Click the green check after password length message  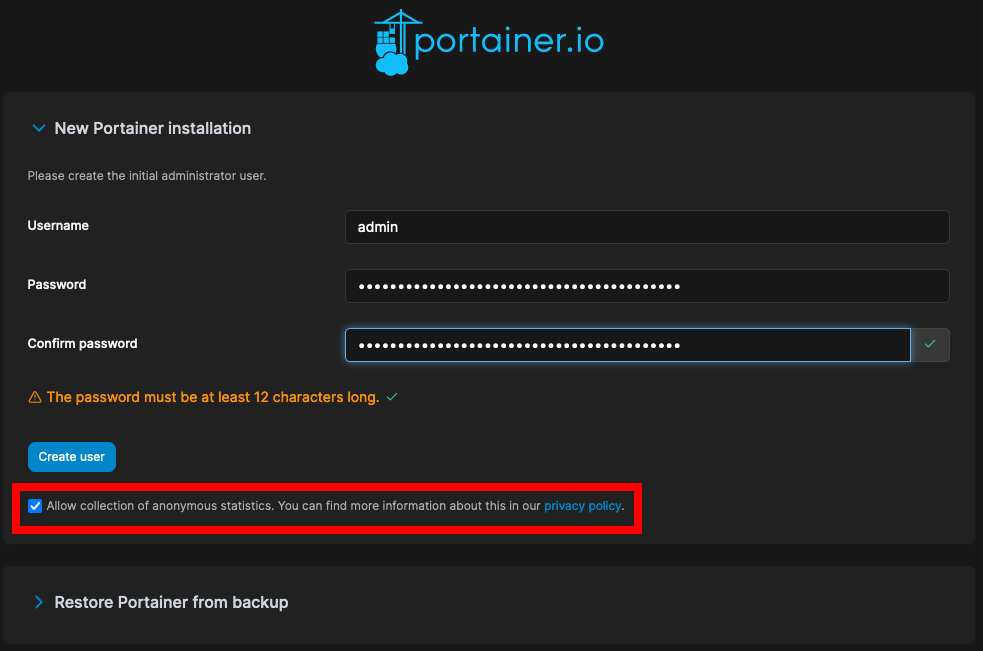pos(392,397)
